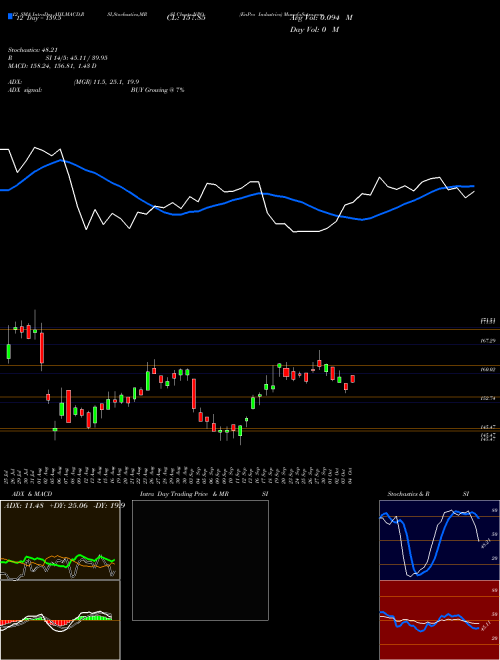Click the MACD values line
This screenshot has width=500, height=660.
52,66
